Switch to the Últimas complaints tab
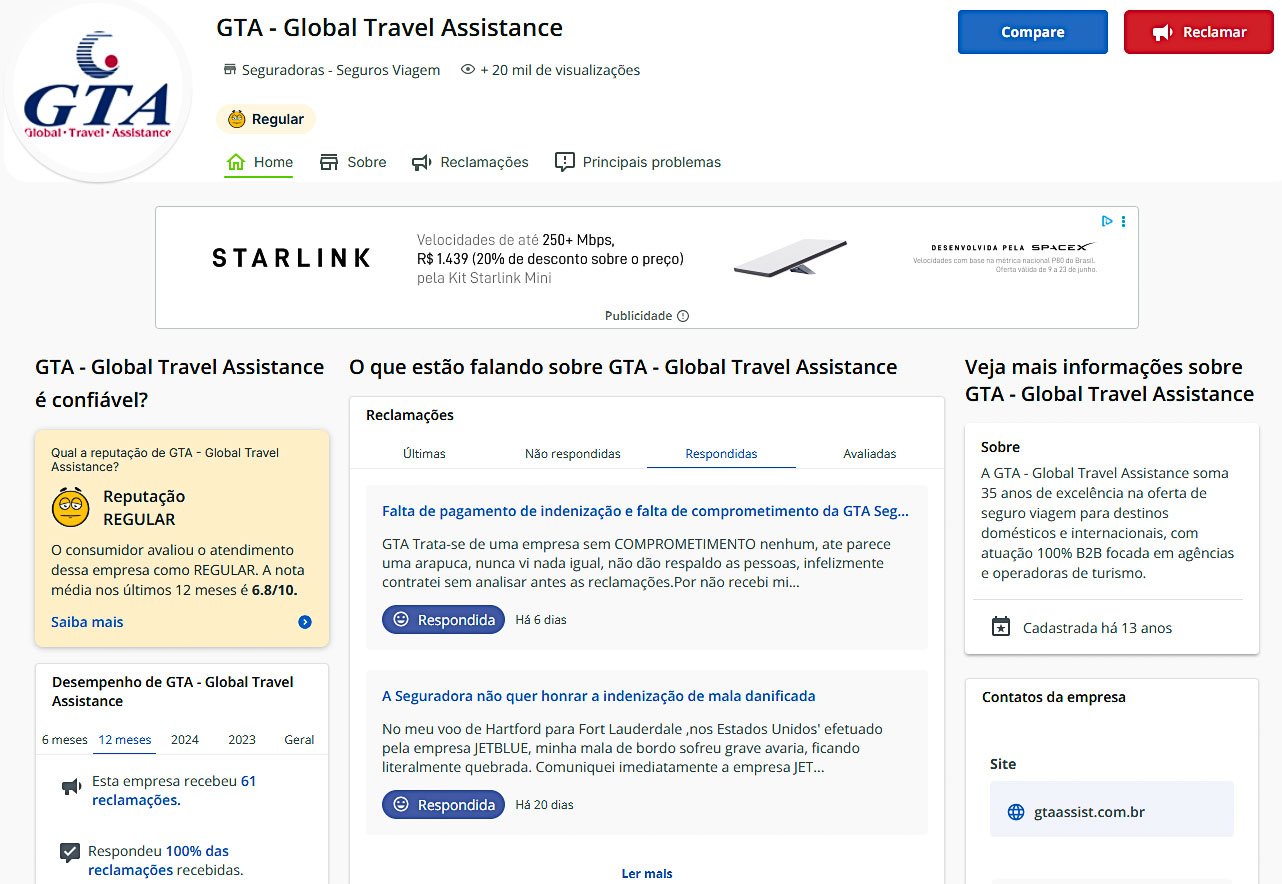Image resolution: width=1282 pixels, height=884 pixels. coord(424,454)
